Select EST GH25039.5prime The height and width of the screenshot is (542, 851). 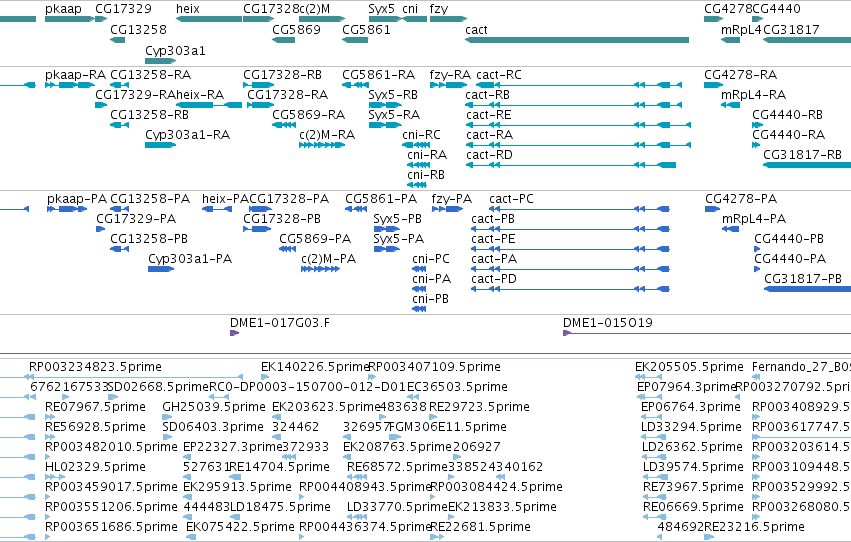[x=167, y=417]
